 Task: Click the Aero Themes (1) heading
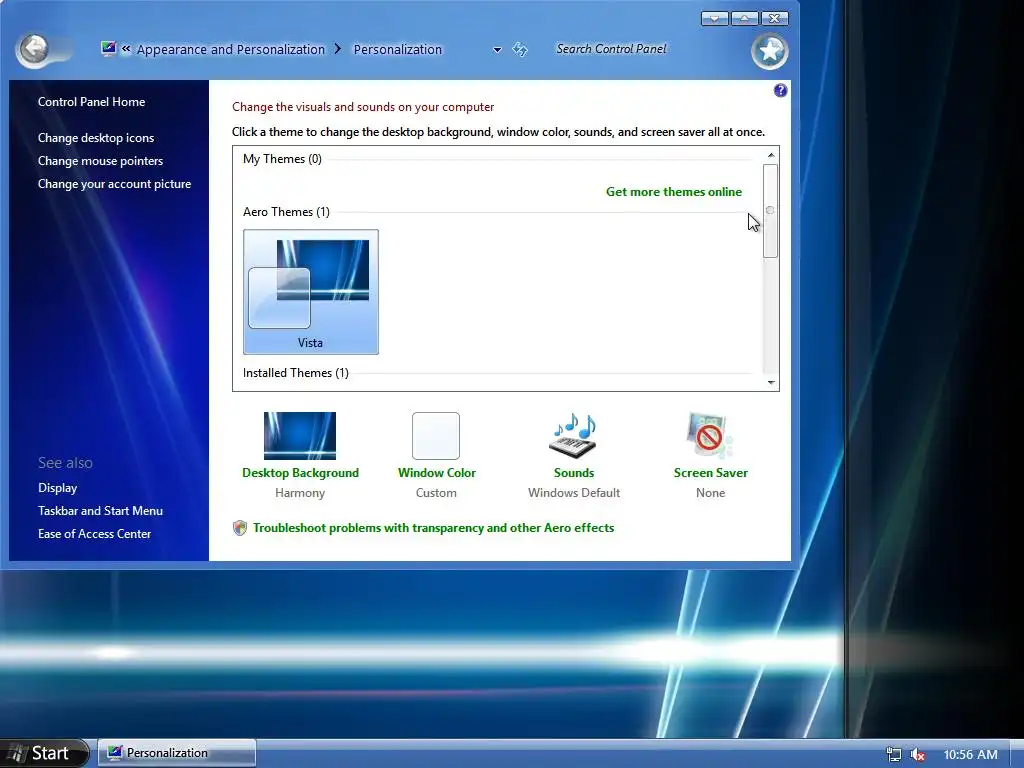286,212
